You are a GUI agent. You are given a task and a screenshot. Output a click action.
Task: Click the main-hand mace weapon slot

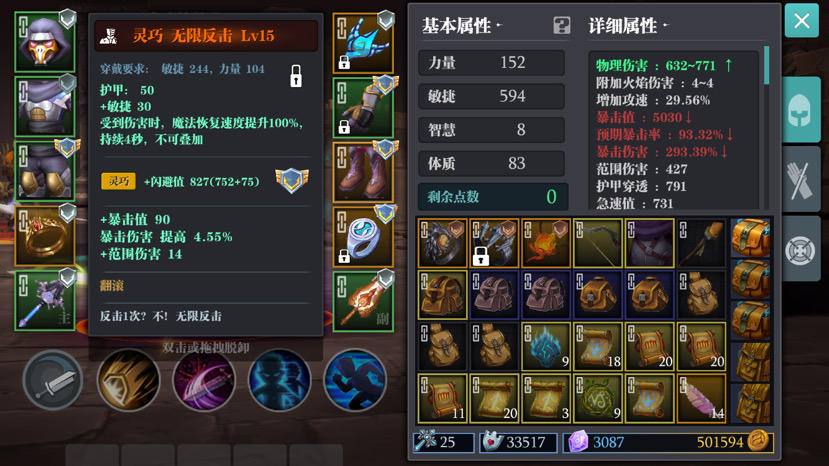click(45, 300)
